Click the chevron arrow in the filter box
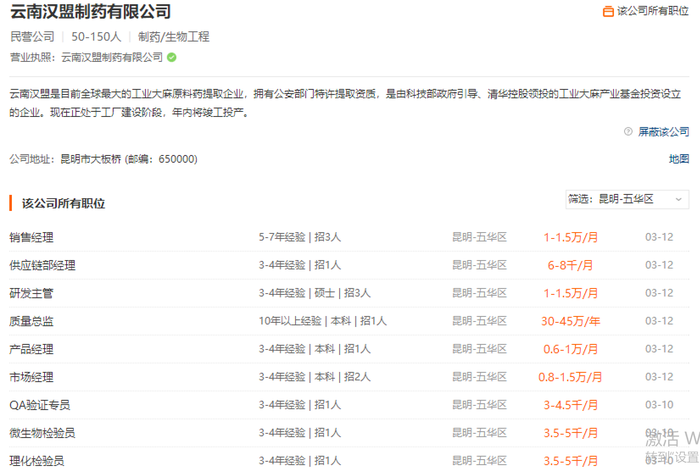Screen dimensions: 700x474 click(x=679, y=200)
